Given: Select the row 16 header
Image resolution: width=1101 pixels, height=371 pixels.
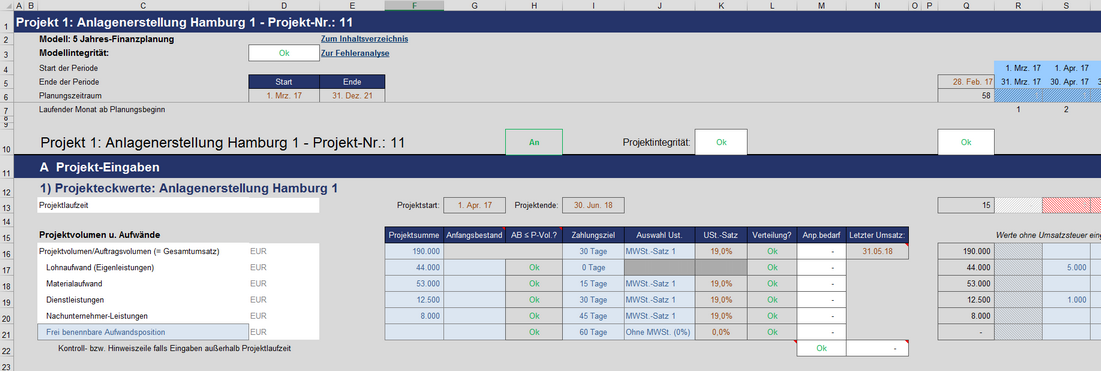Looking at the screenshot, I should tap(6, 251).
